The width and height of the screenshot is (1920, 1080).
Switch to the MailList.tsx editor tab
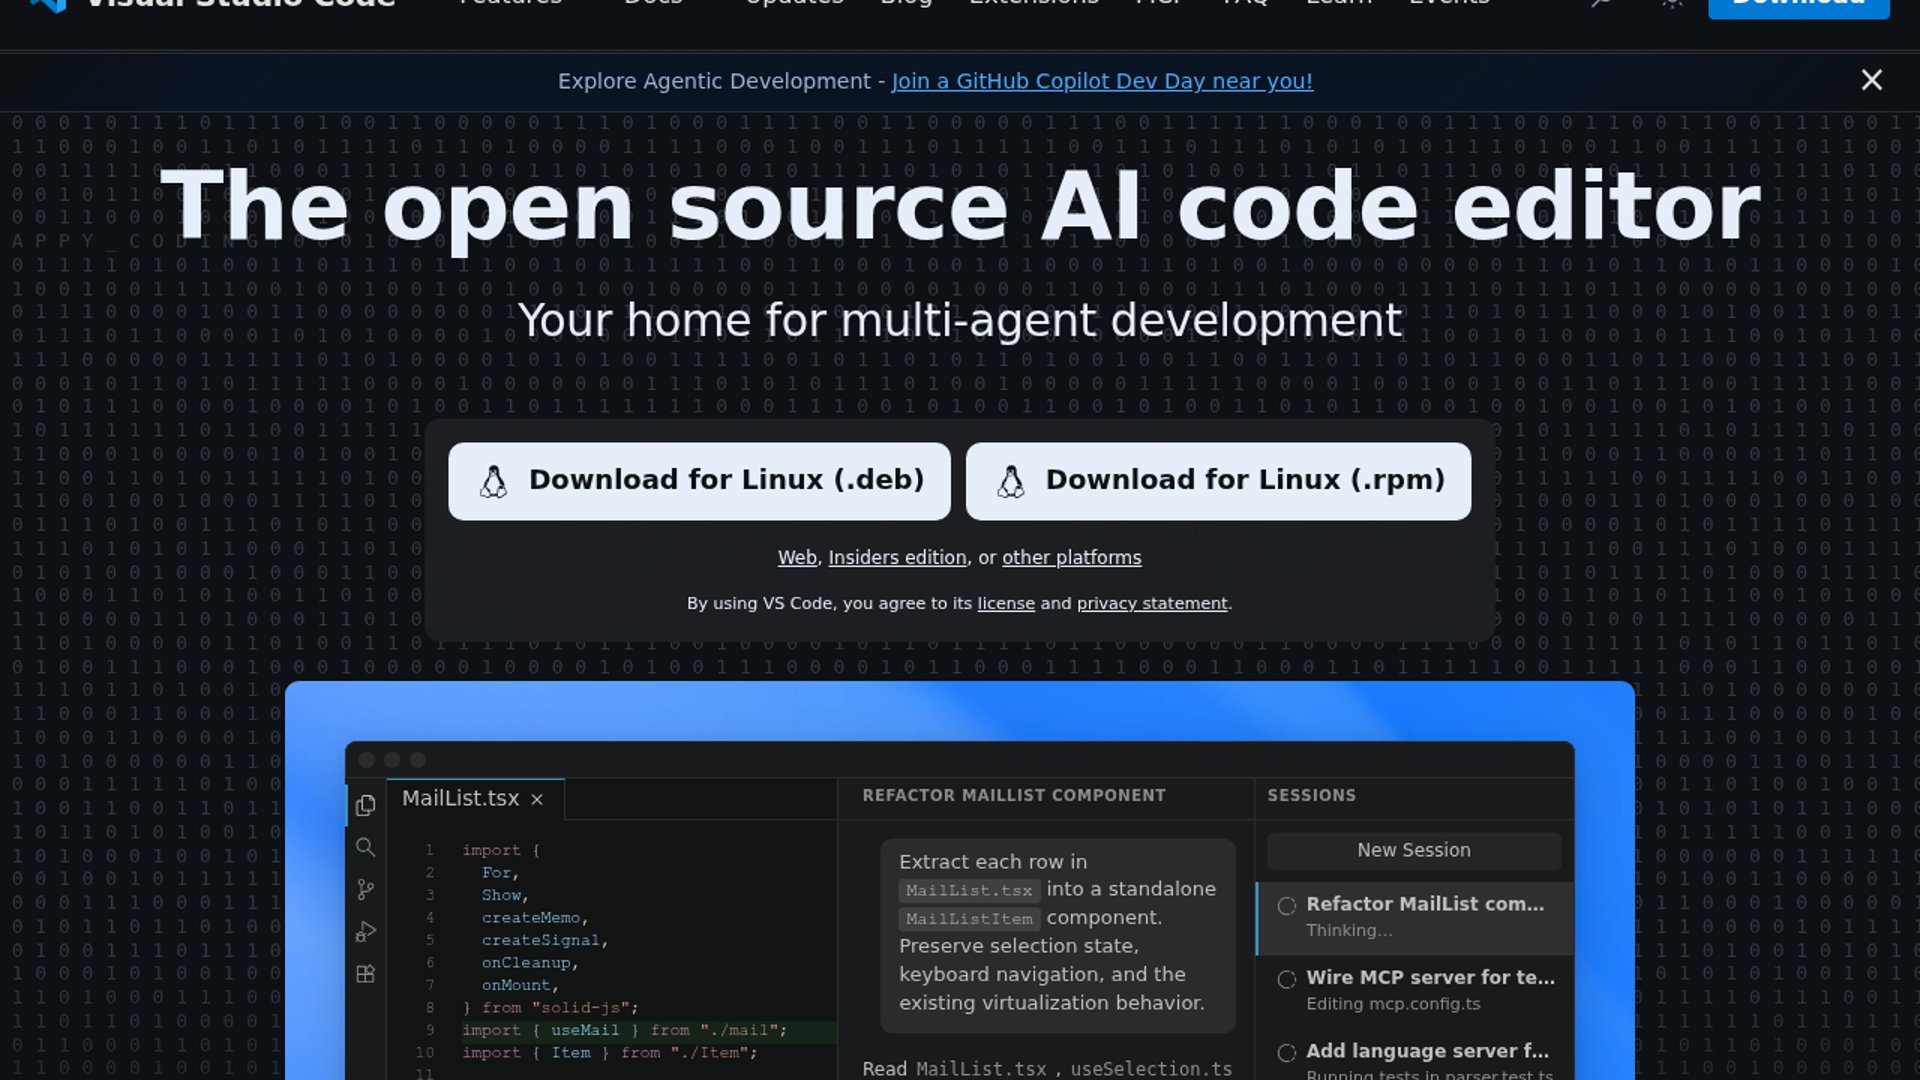tap(460, 798)
